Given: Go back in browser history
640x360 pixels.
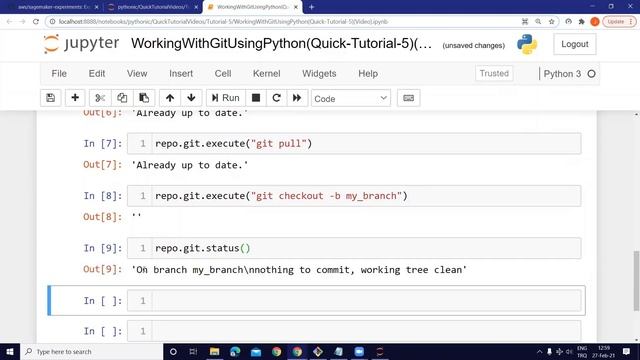Looking at the screenshot, I should [9, 22].
